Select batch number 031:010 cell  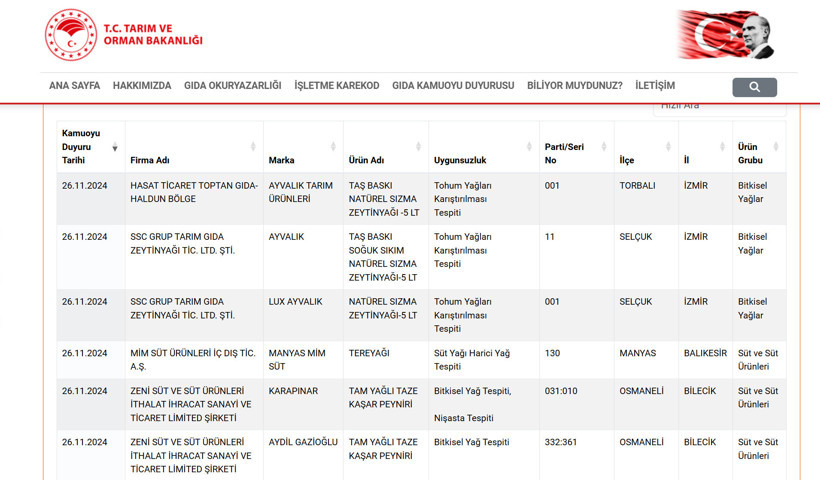coord(577,404)
